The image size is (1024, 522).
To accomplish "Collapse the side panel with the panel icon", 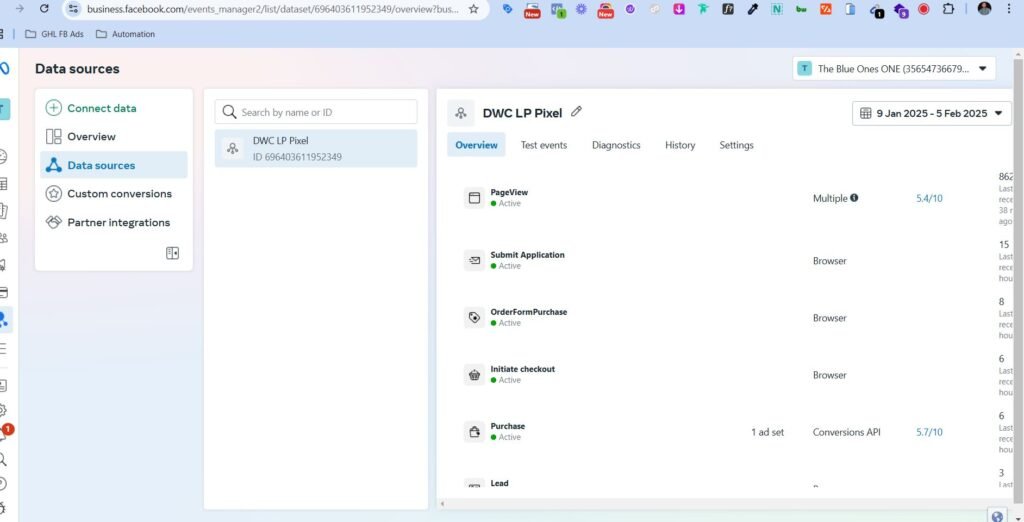I will [x=172, y=253].
